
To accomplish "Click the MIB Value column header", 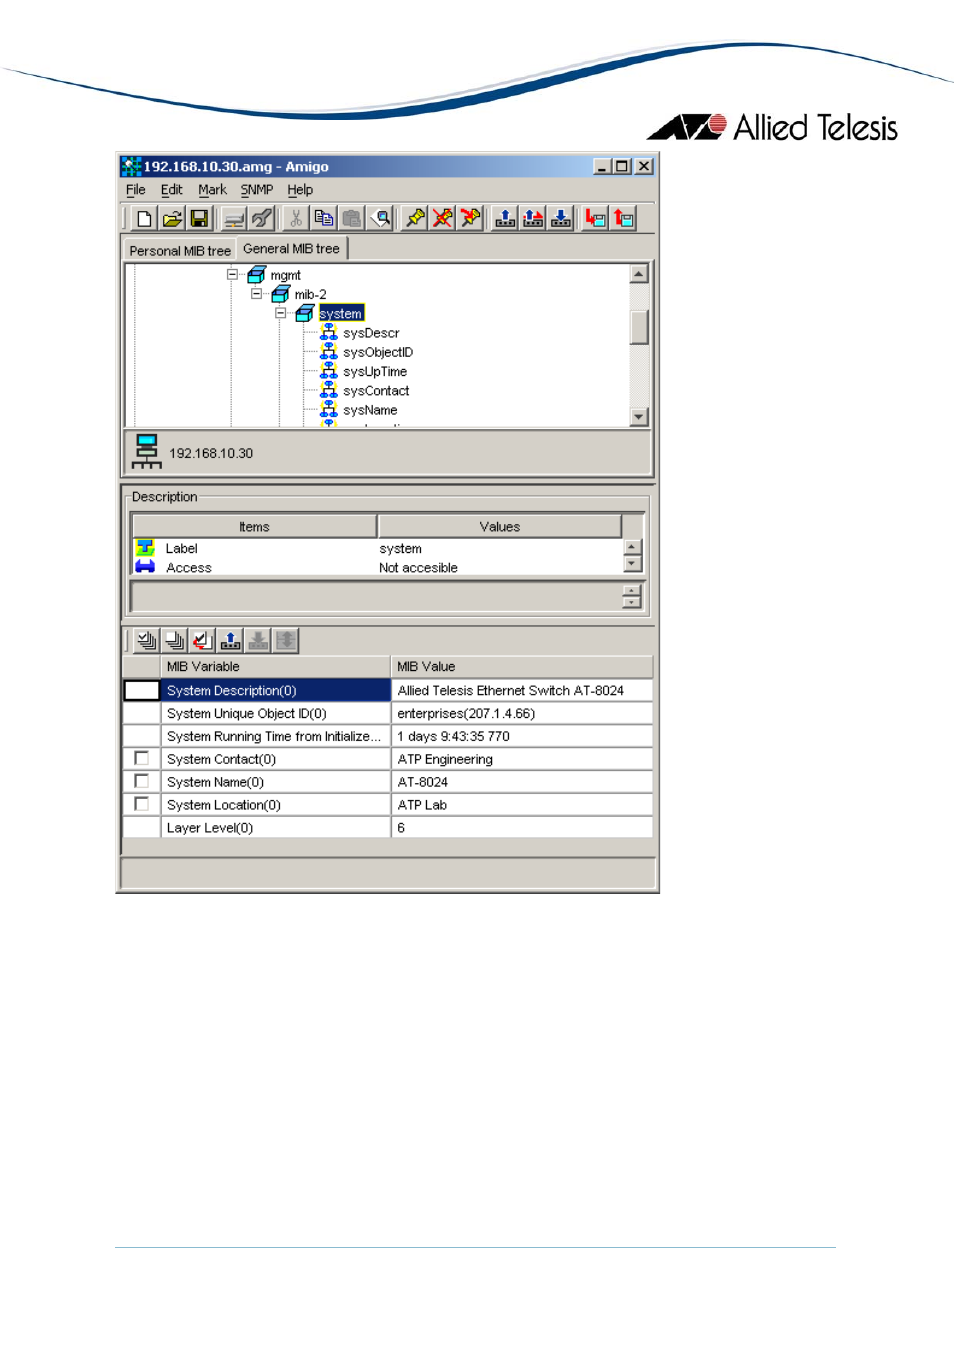I will click(522, 666).
